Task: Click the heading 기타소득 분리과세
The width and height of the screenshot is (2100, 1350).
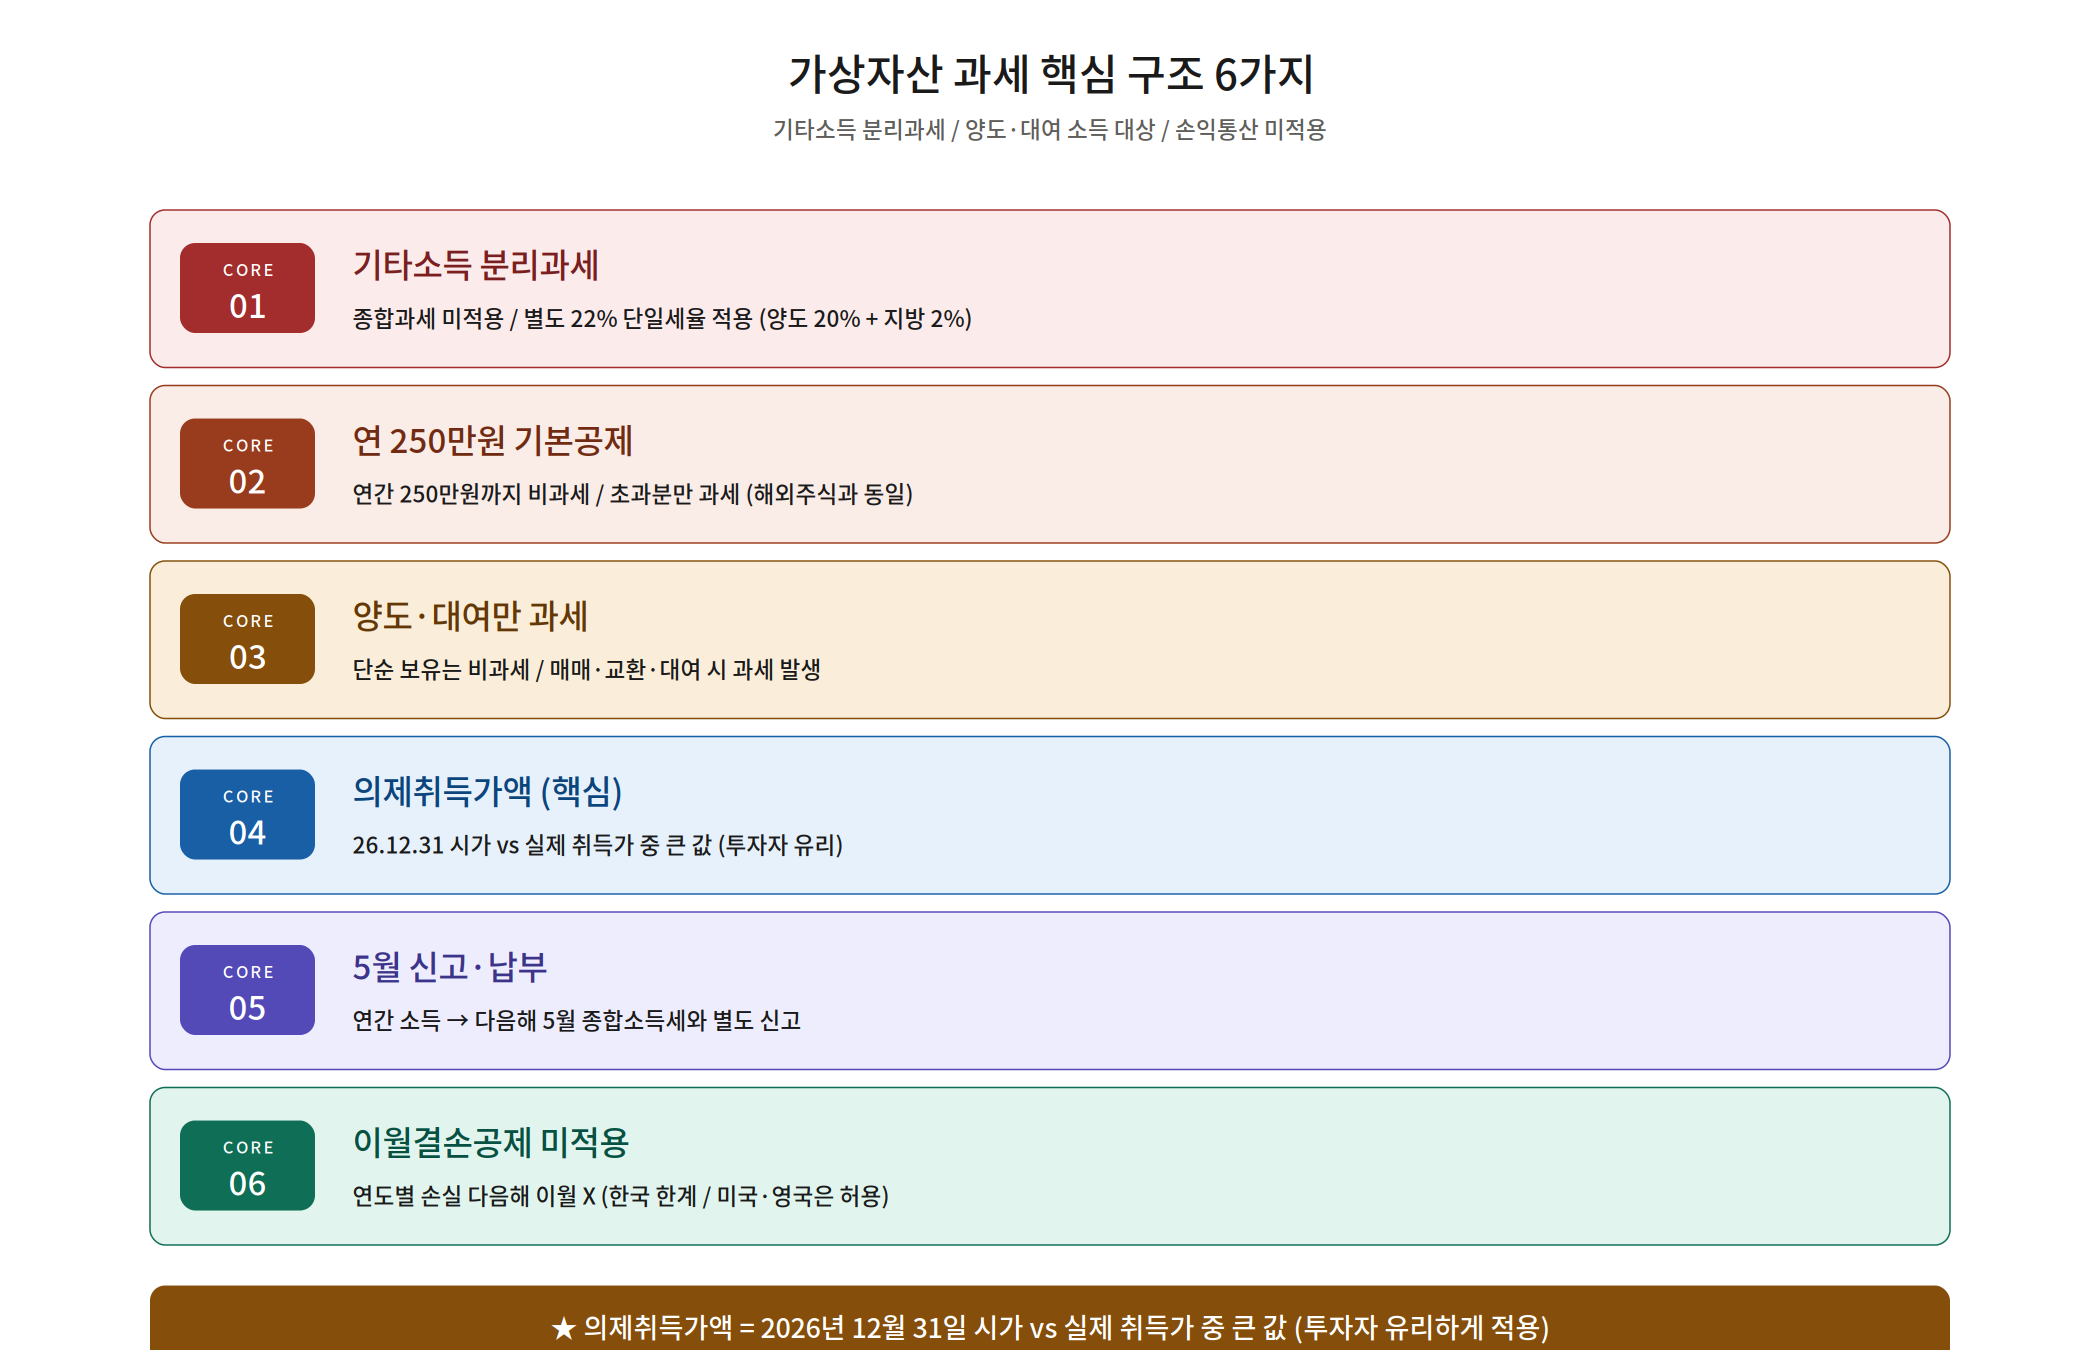Action: pyautogui.click(x=475, y=265)
